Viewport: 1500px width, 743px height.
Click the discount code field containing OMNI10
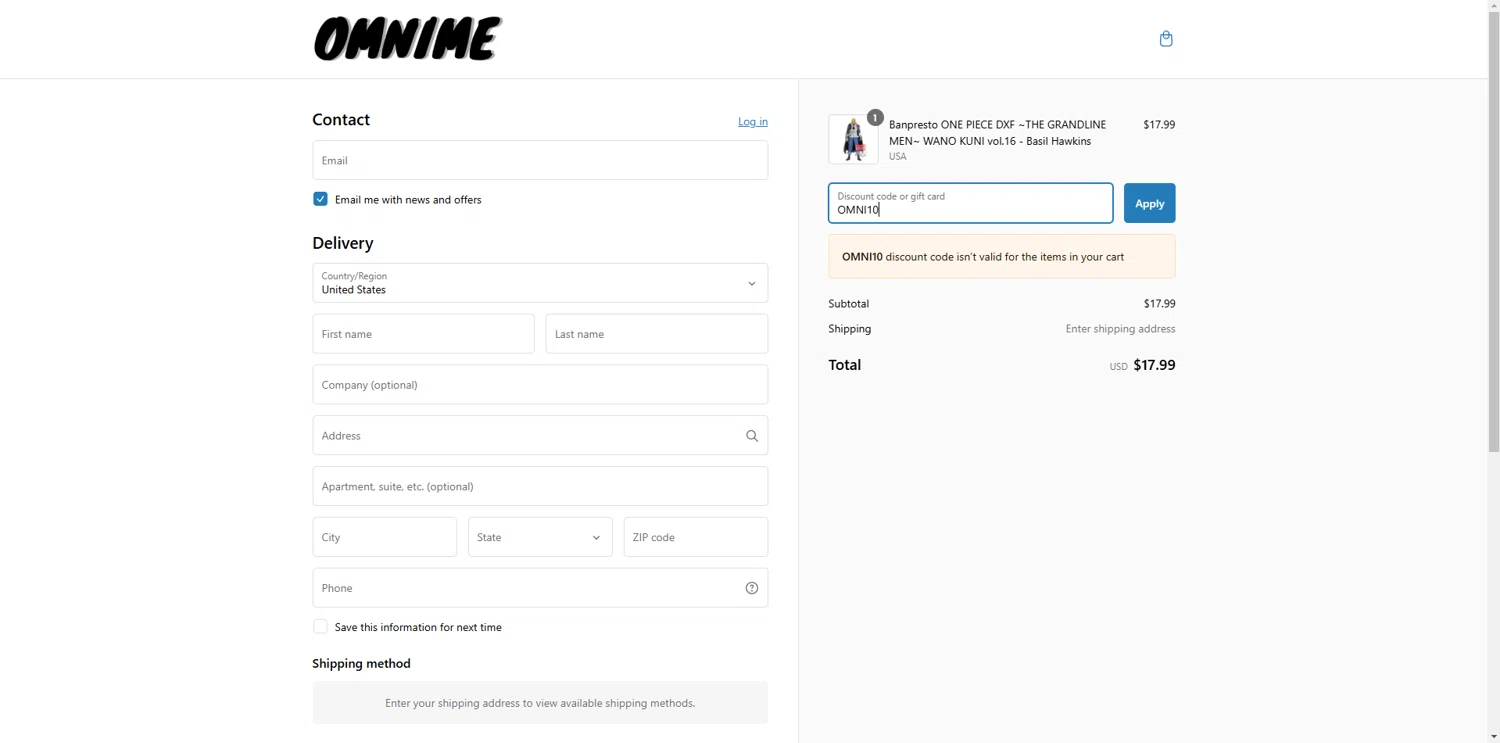tap(970, 203)
